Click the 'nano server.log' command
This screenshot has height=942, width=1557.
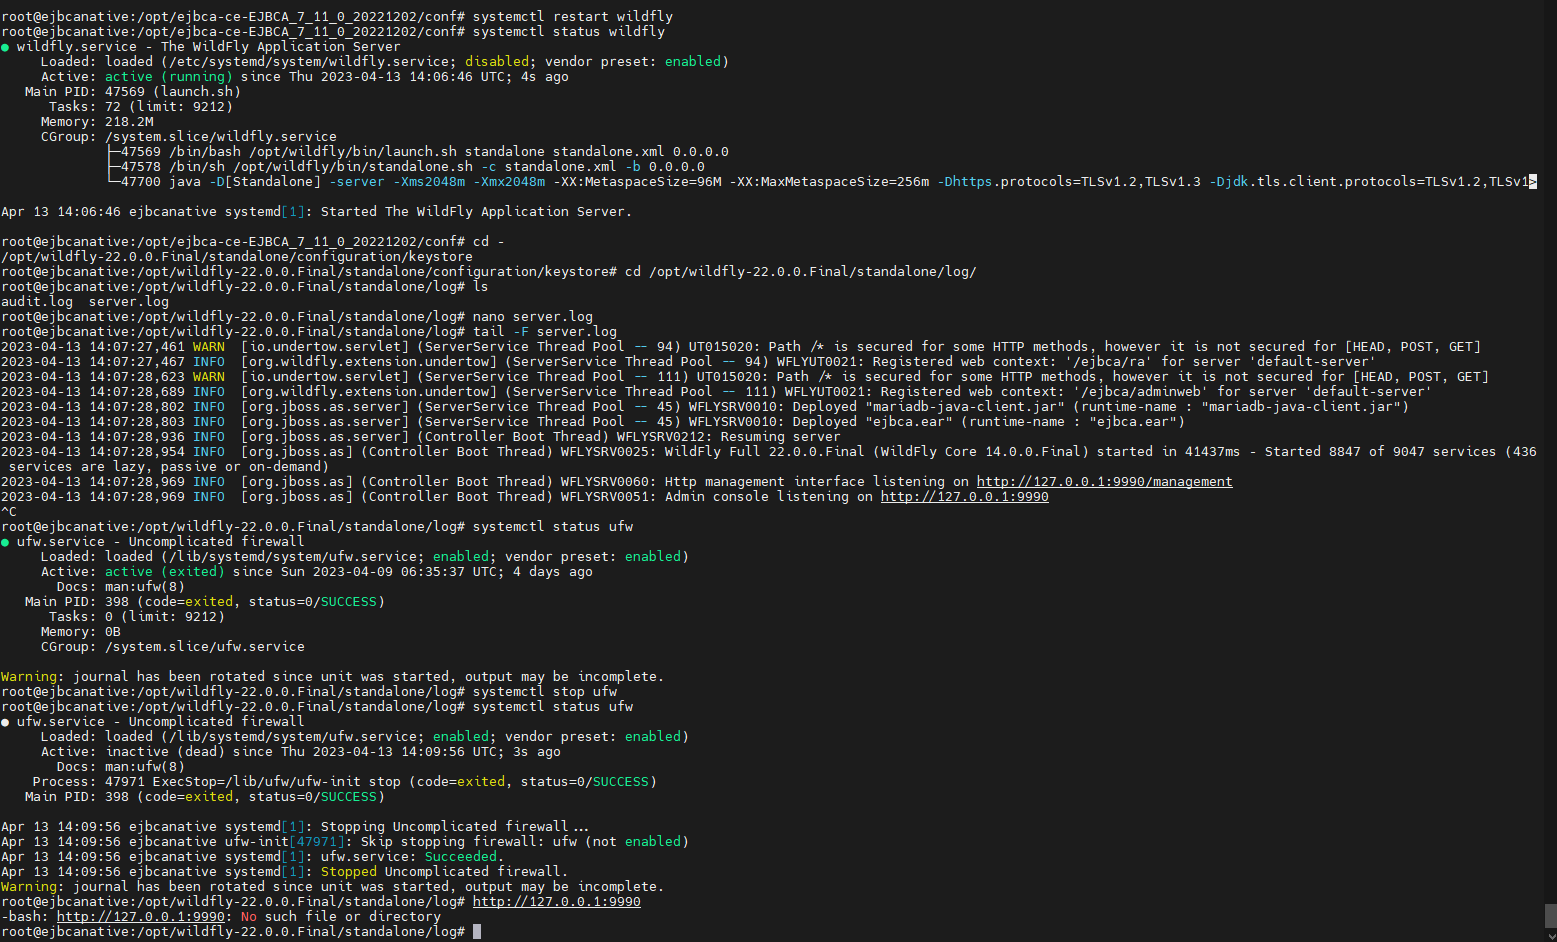(x=532, y=317)
